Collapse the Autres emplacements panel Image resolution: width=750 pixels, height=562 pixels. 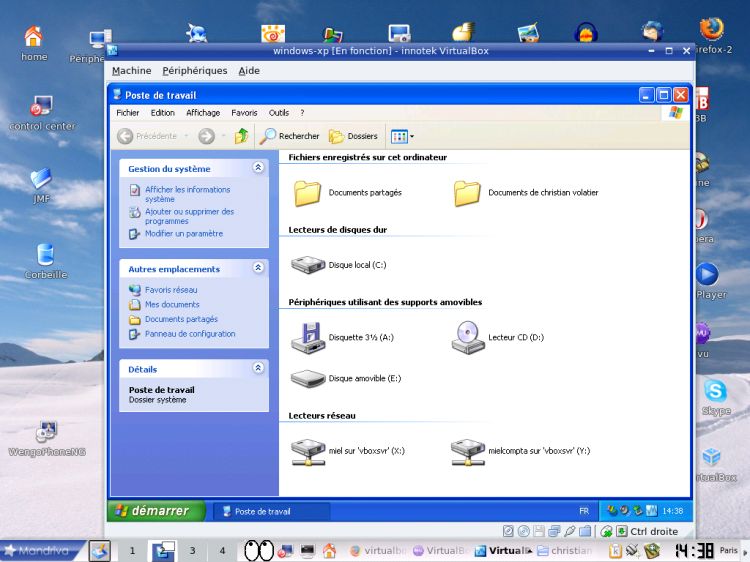click(x=258, y=268)
